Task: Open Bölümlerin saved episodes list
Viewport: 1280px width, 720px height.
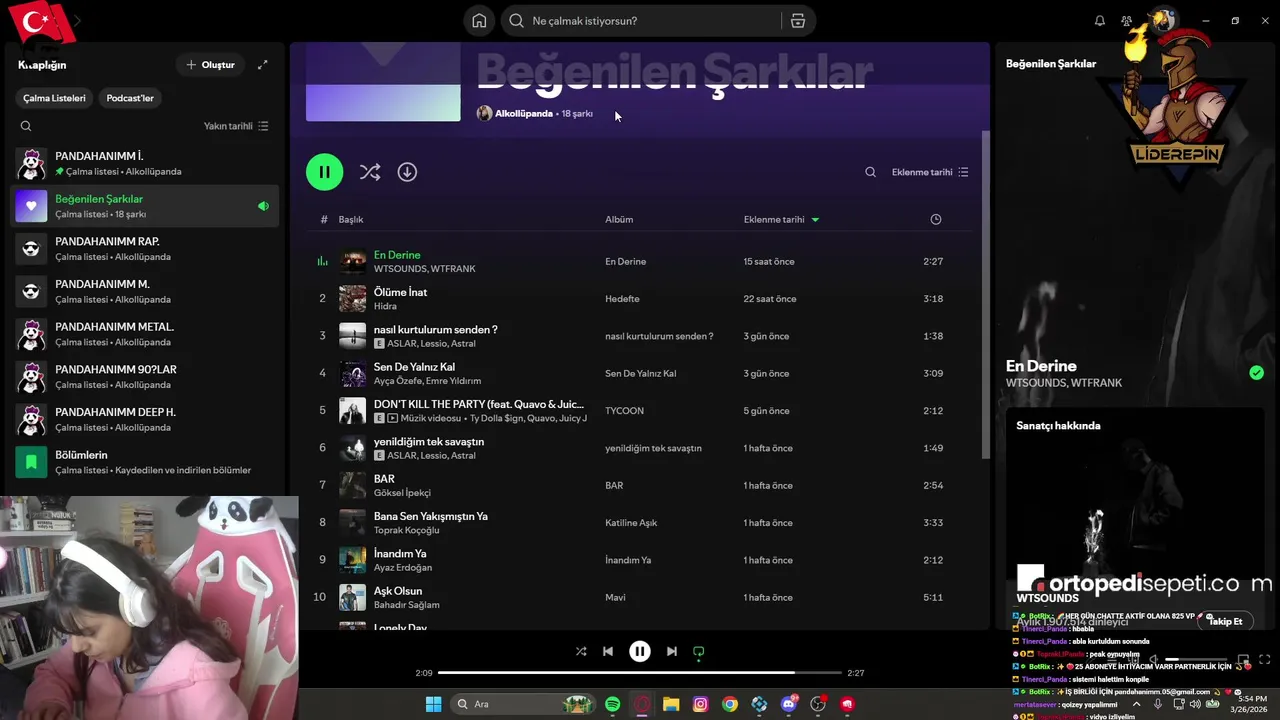Action: pyautogui.click(x=145, y=462)
